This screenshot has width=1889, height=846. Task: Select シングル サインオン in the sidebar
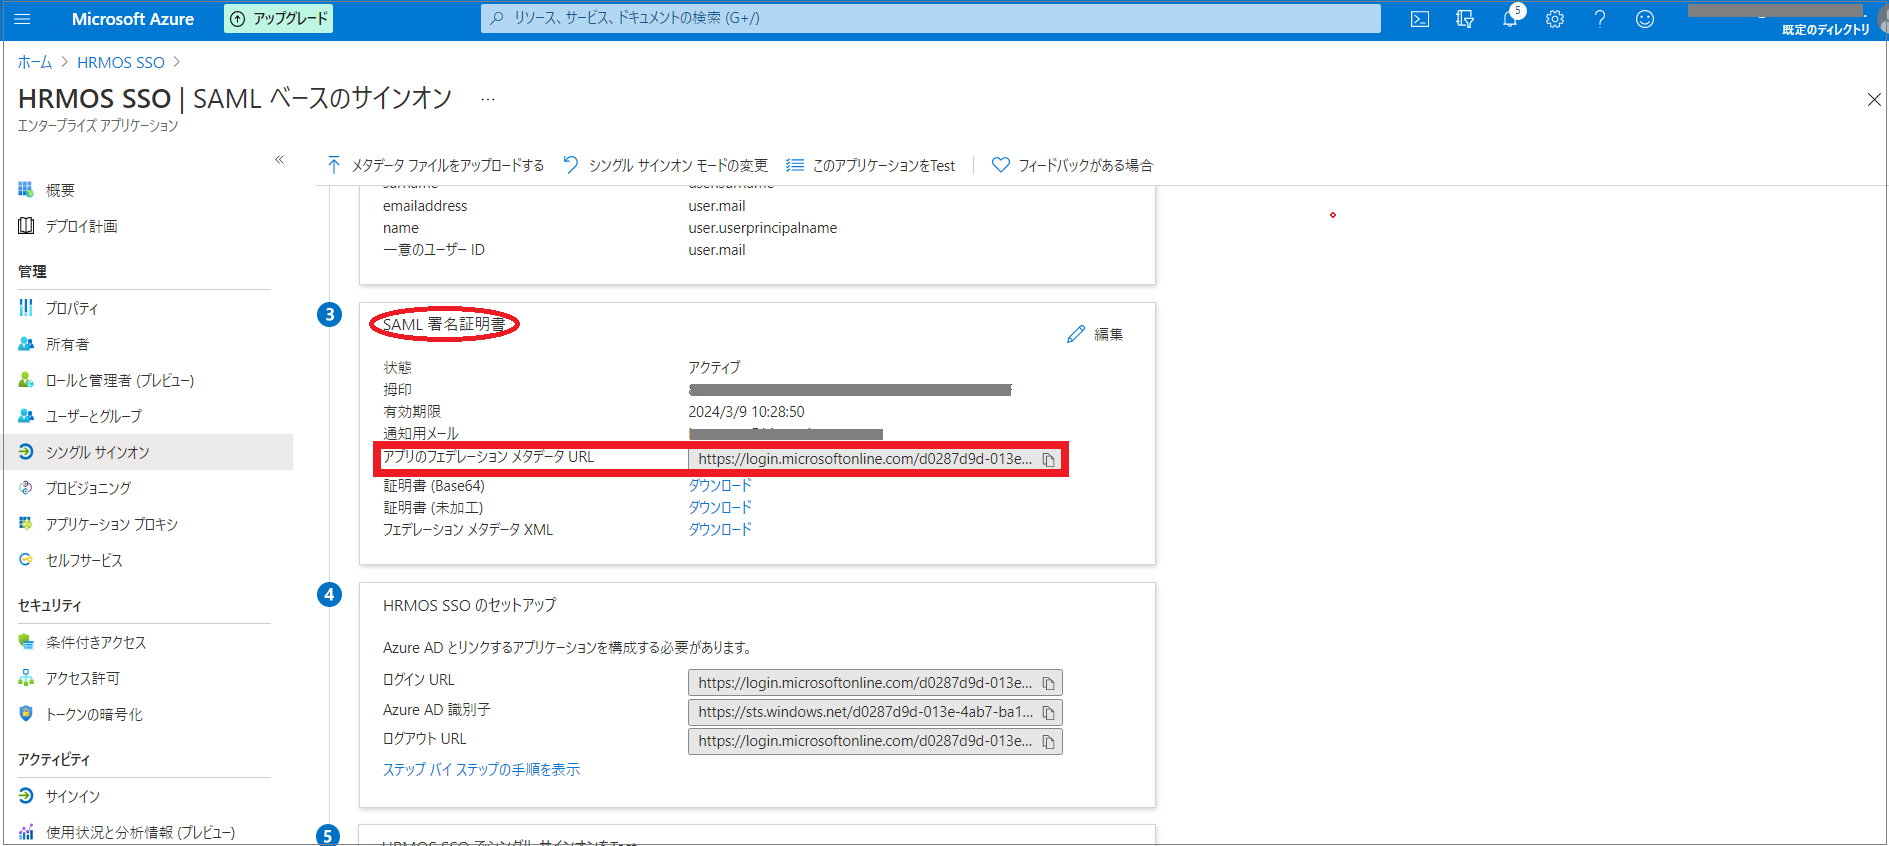pos(97,452)
